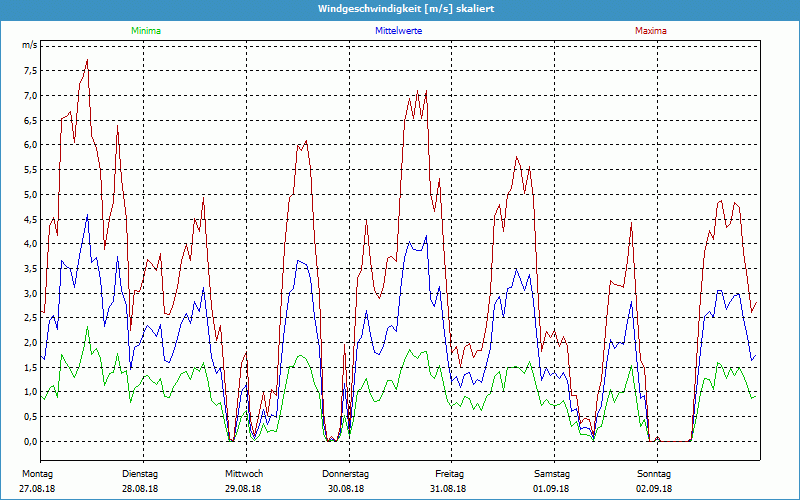Click the 6,5 y-axis value
Screen dimensions: 800x500
[30, 120]
